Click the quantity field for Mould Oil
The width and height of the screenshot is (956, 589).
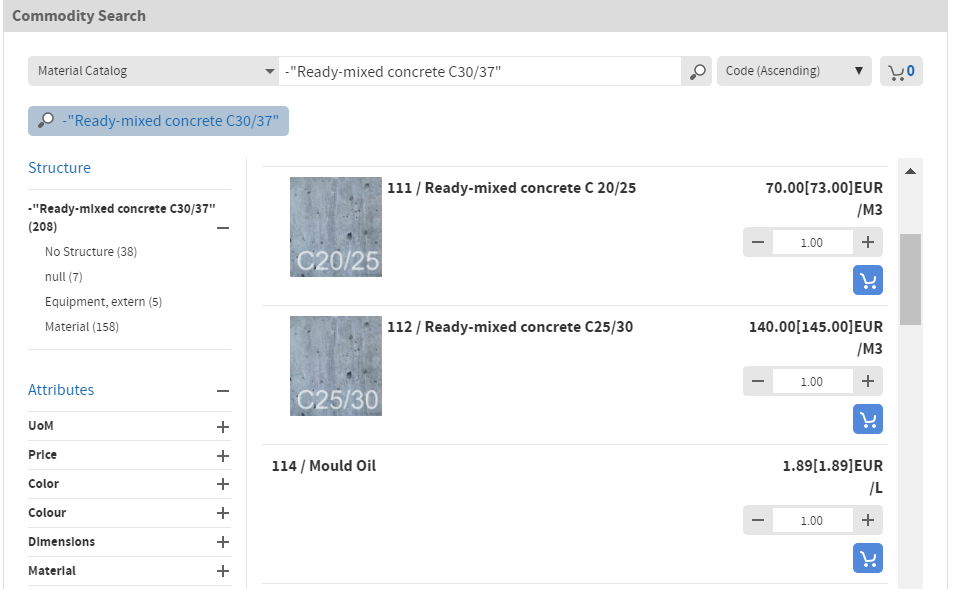[x=813, y=521]
